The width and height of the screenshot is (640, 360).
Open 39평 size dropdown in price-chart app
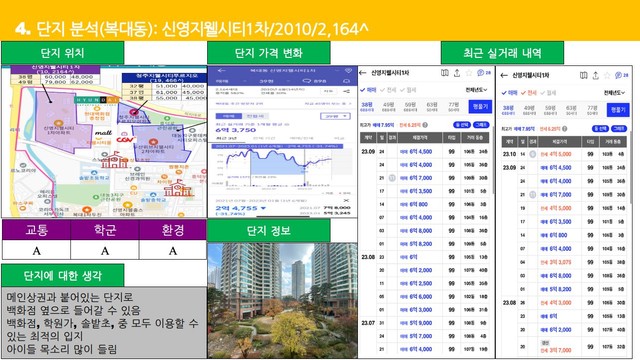335,116
